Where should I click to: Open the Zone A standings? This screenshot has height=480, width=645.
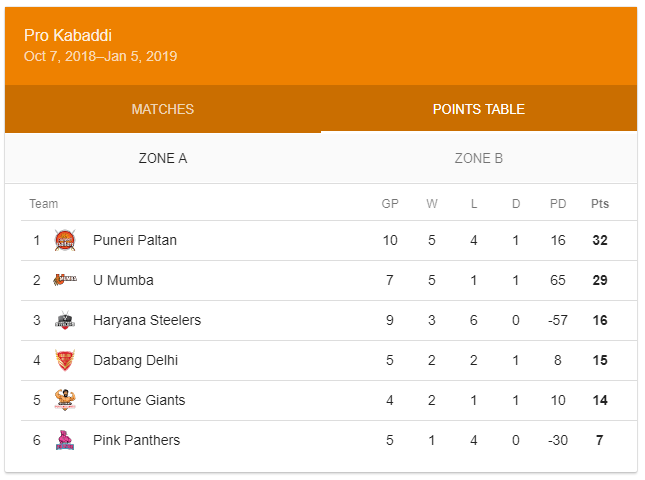[x=163, y=158]
